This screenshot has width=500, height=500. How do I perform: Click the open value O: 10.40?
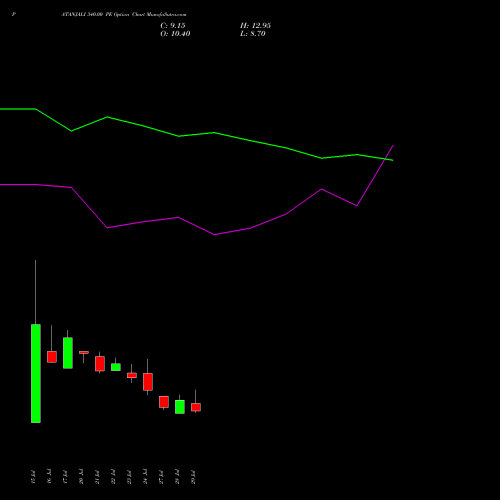(x=175, y=34)
